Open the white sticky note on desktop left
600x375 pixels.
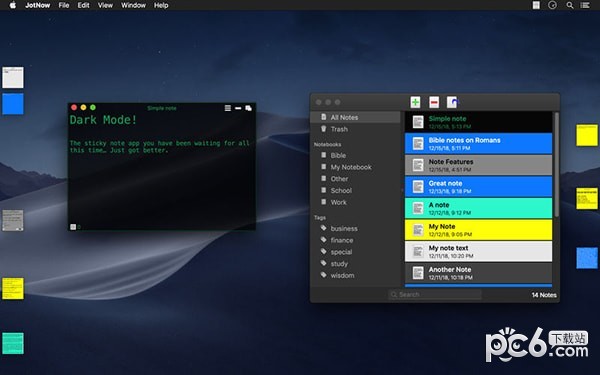pos(13,77)
